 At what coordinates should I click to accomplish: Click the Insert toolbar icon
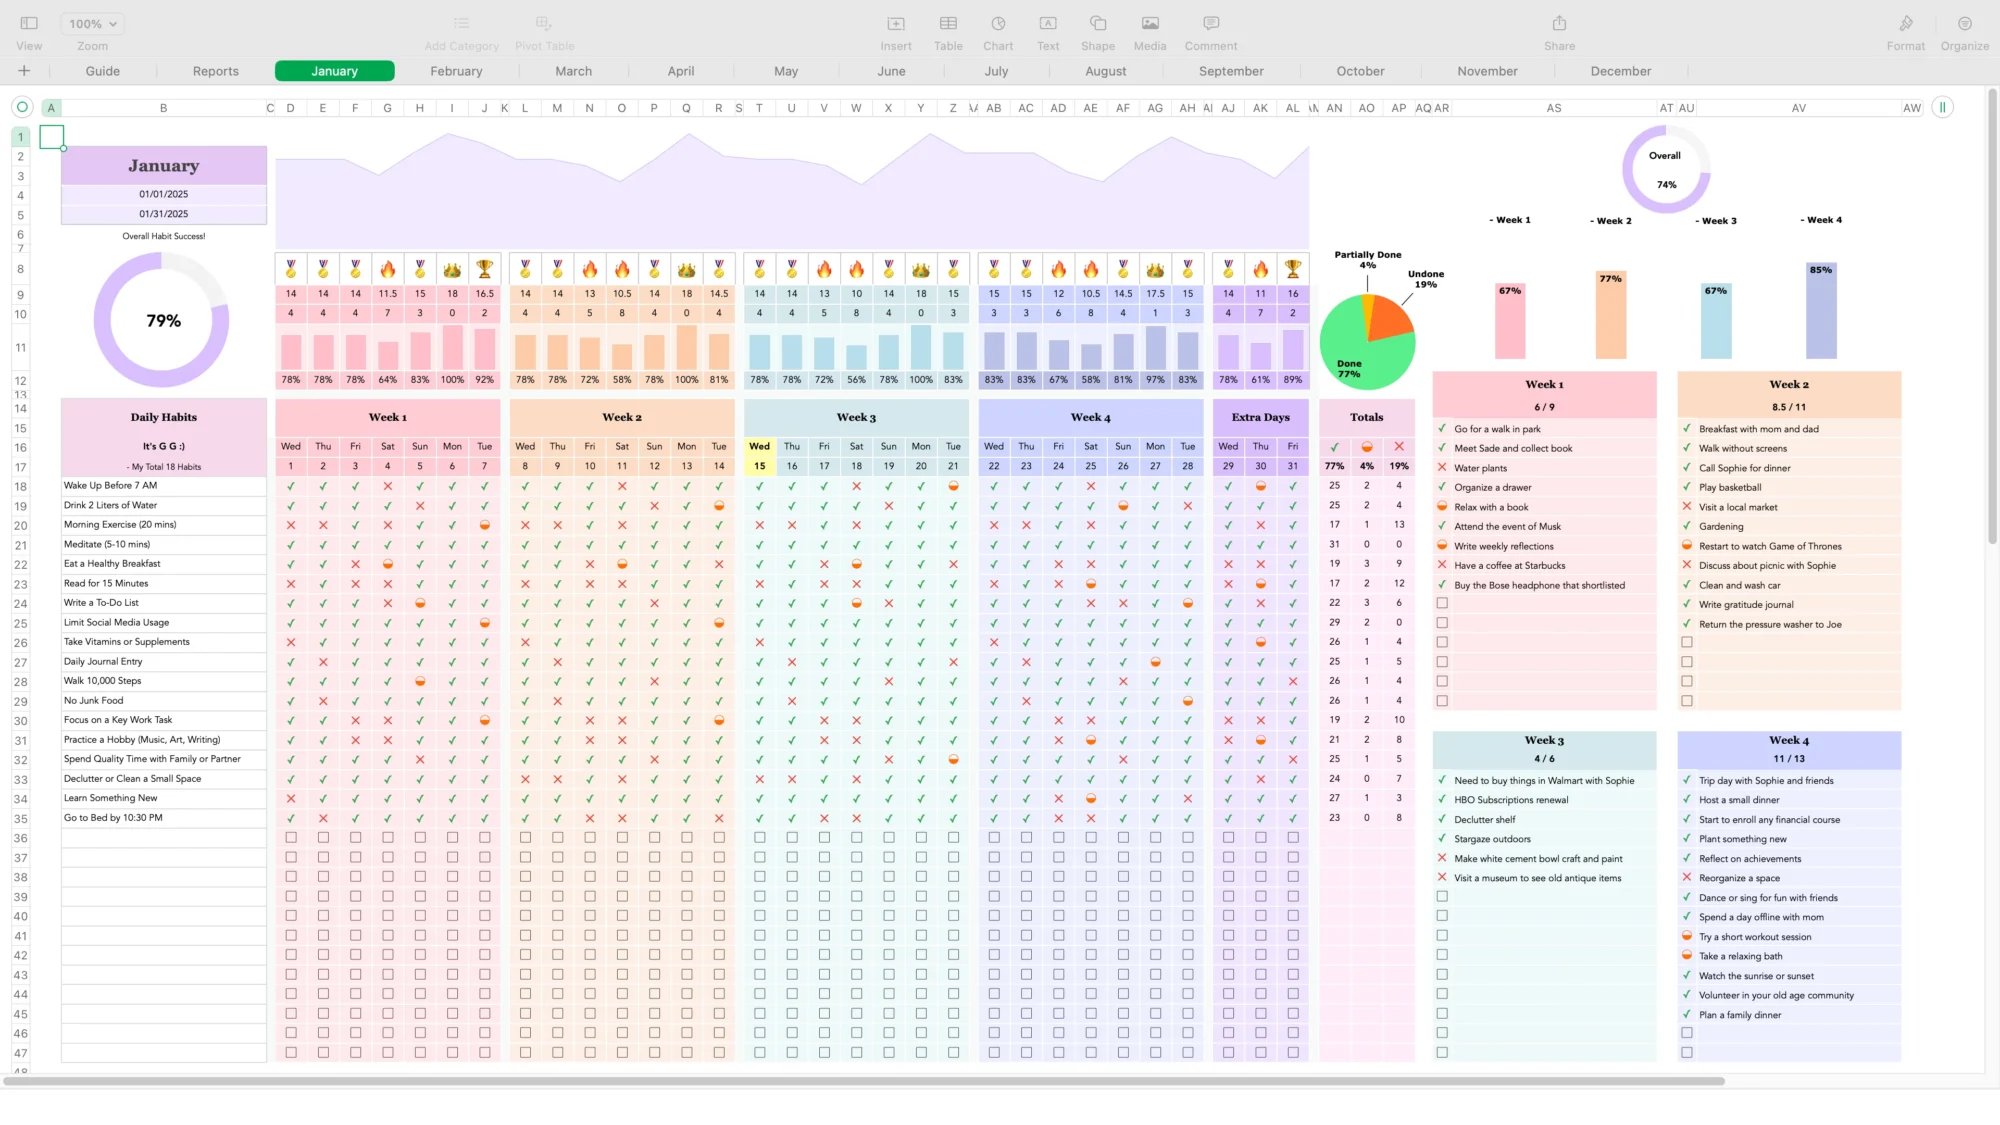coord(896,23)
